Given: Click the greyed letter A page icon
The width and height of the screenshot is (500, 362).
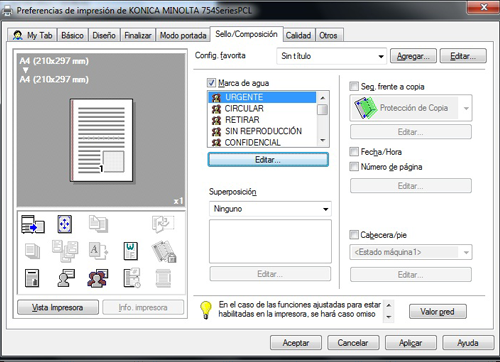Looking at the screenshot, I should click(98, 251).
